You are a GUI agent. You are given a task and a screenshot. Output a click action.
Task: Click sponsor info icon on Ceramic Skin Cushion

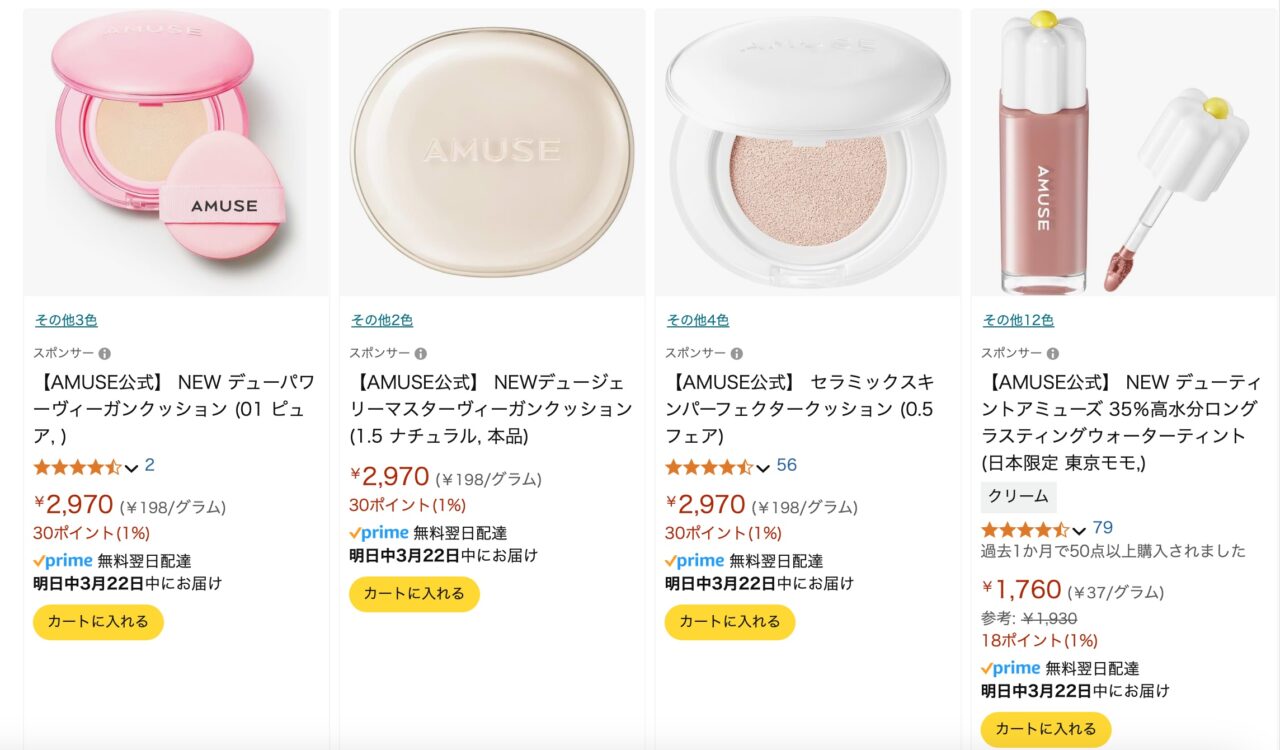point(737,354)
